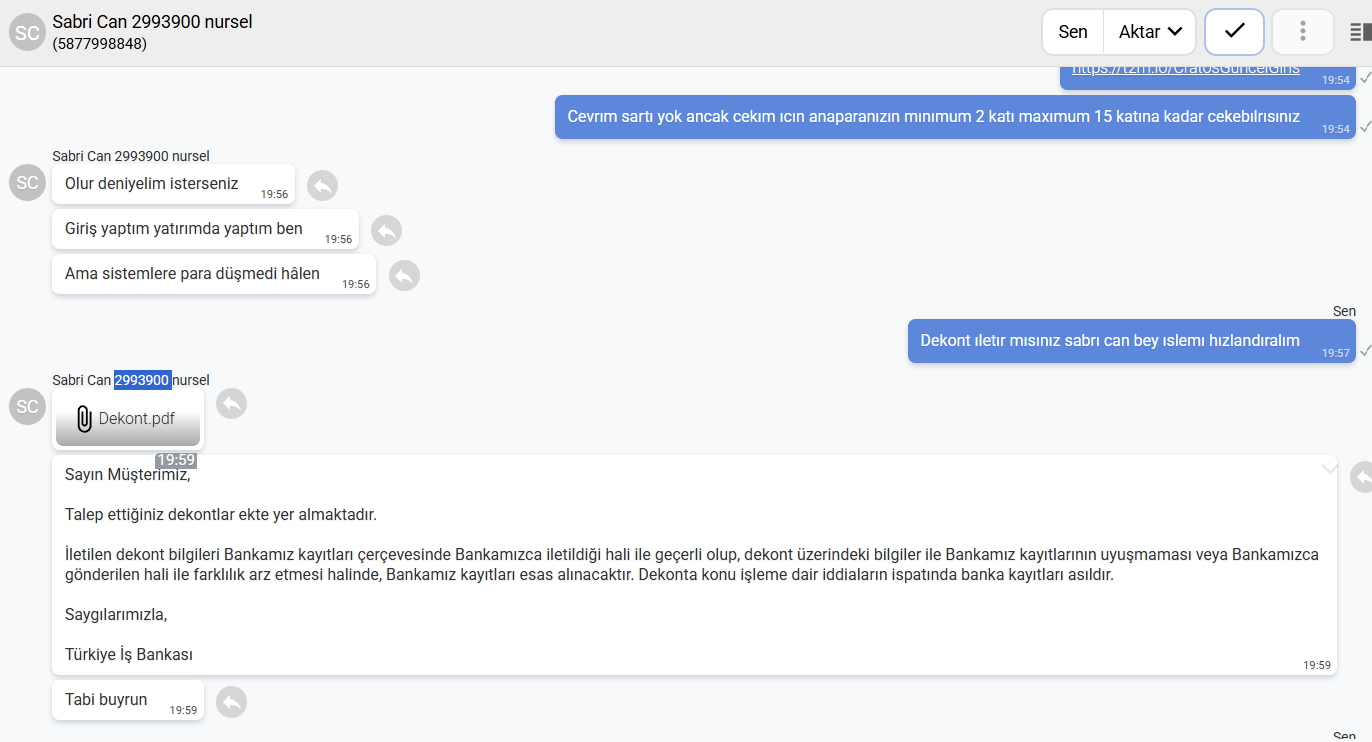1372x742 pixels.
Task: Reply to the "Olur deniyelim isterseniz" message
Action: click(x=322, y=186)
